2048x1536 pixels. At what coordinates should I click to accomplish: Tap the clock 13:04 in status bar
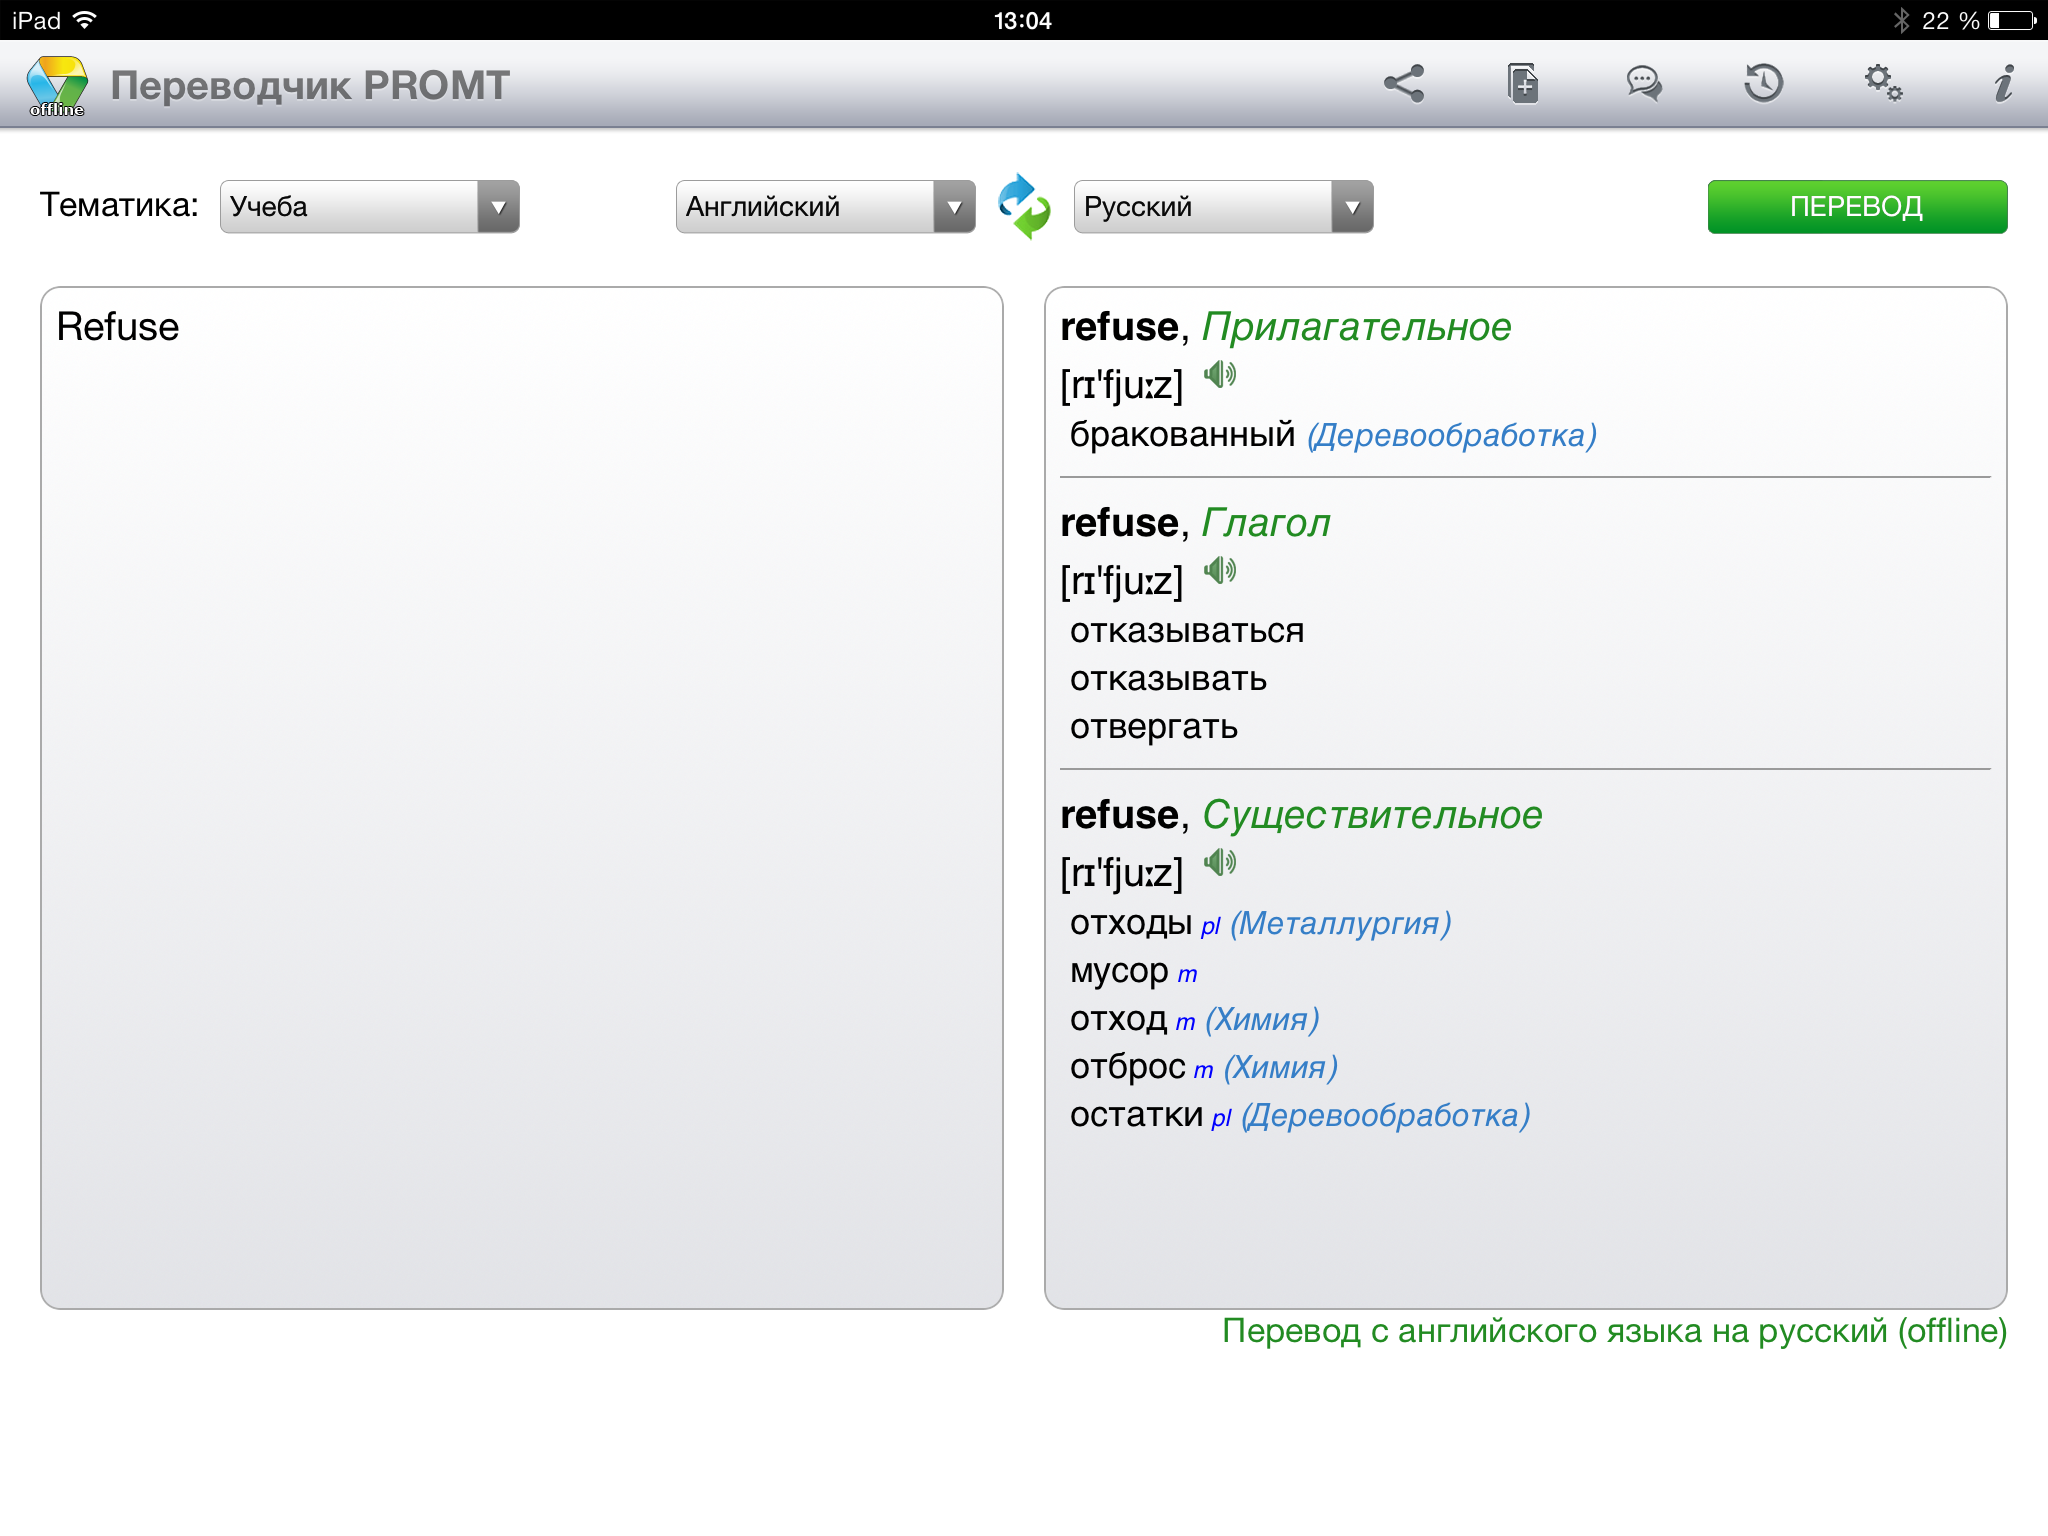[x=1023, y=21]
